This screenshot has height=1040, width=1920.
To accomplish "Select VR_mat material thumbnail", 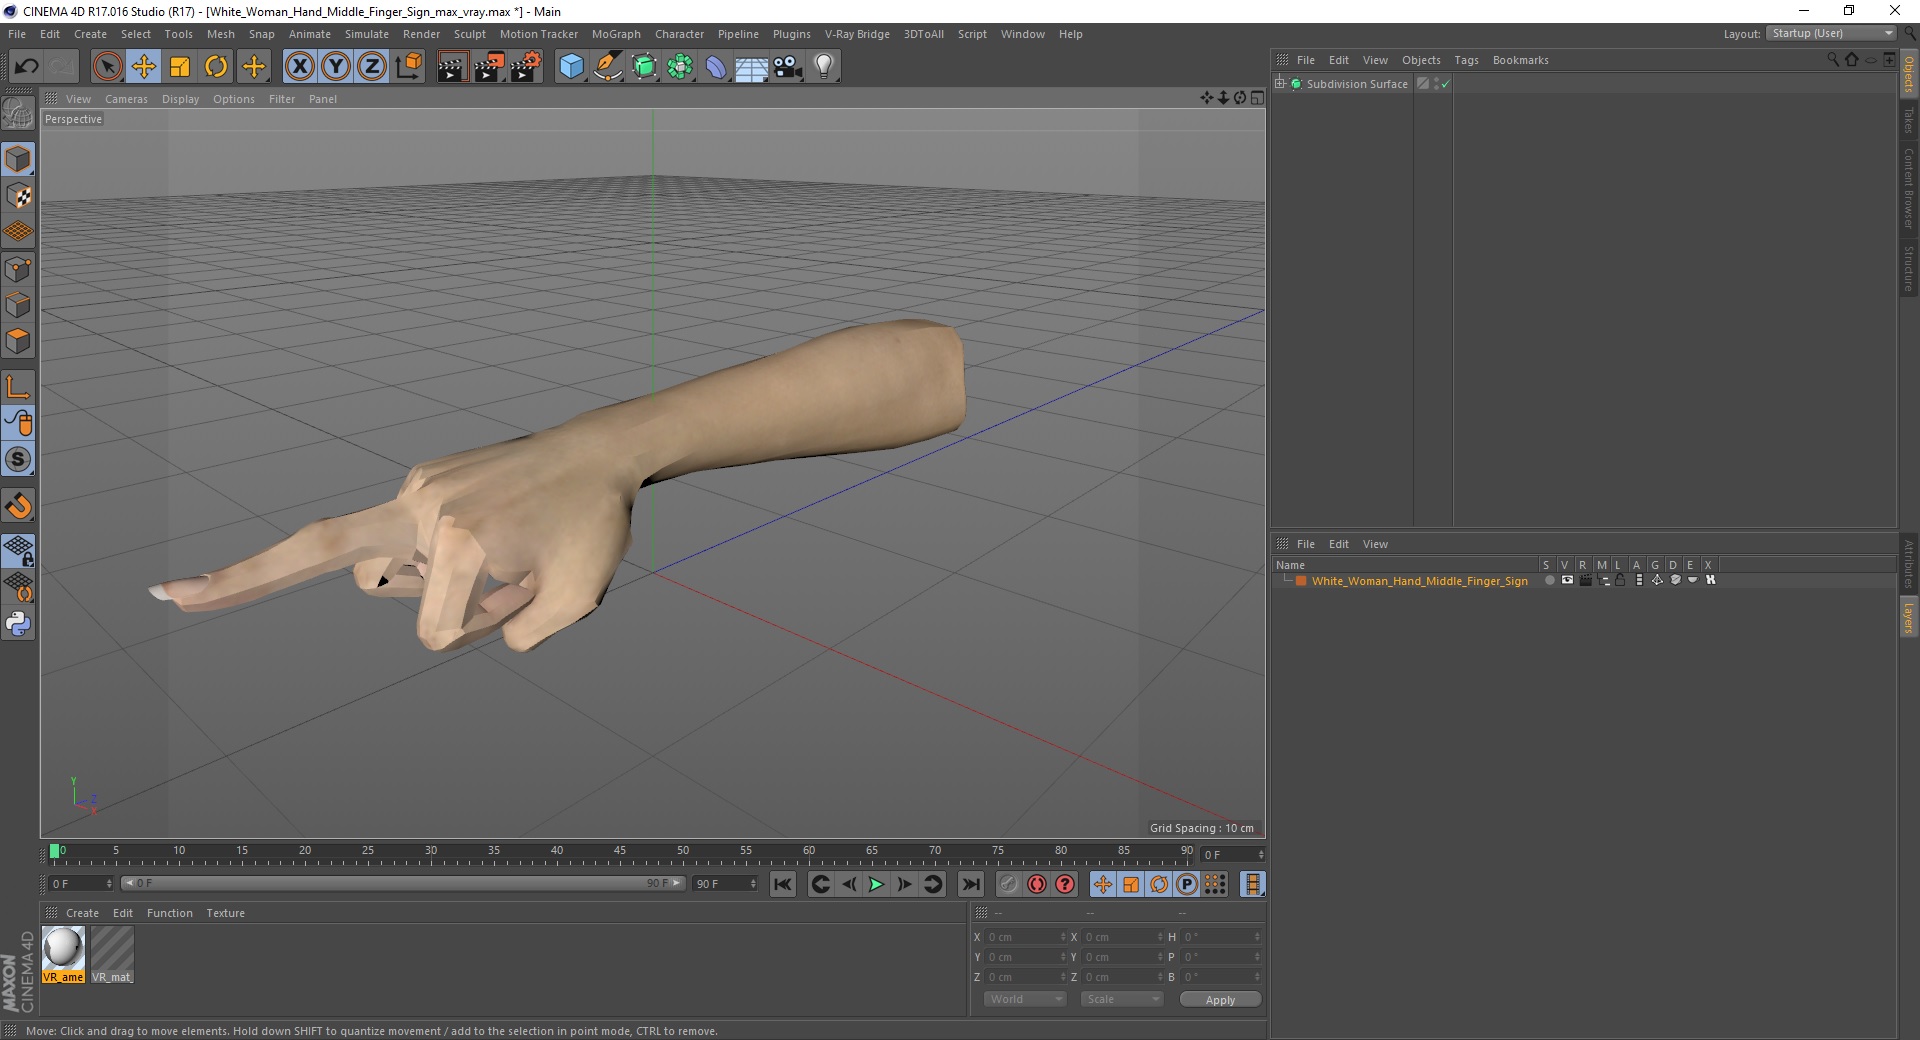I will (x=112, y=955).
